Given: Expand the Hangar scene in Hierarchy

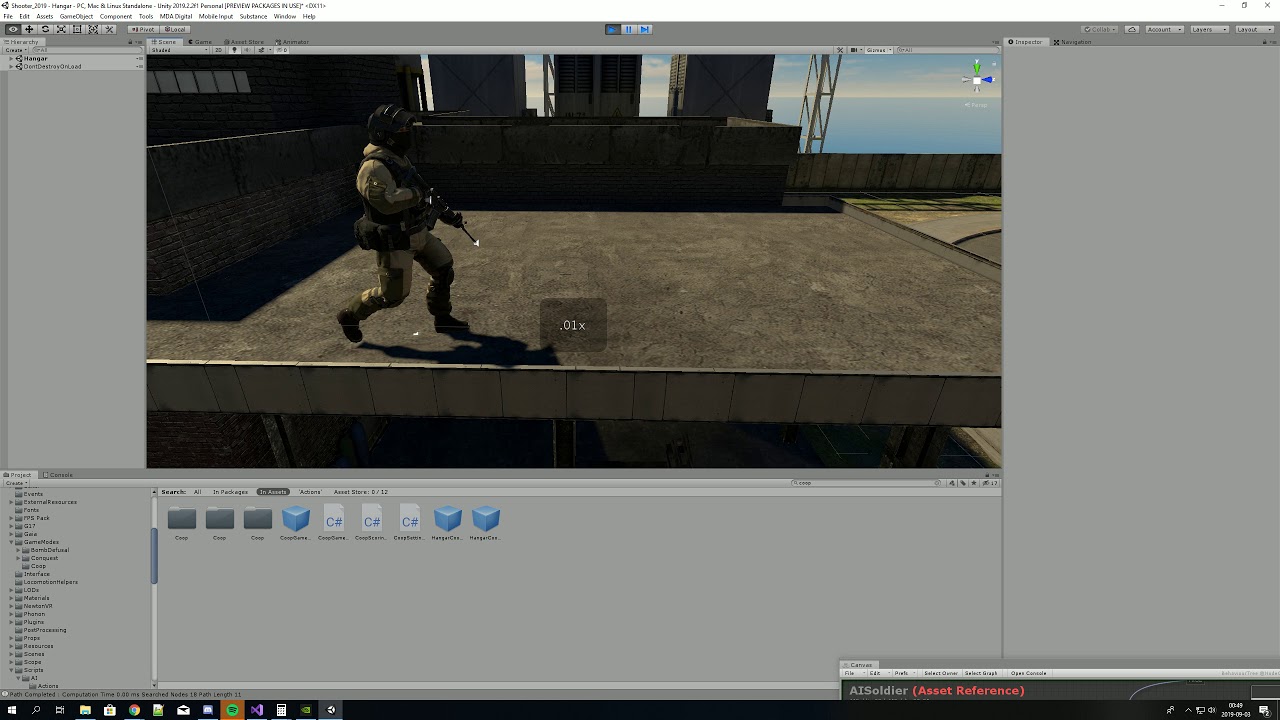Looking at the screenshot, I should click(x=11, y=59).
